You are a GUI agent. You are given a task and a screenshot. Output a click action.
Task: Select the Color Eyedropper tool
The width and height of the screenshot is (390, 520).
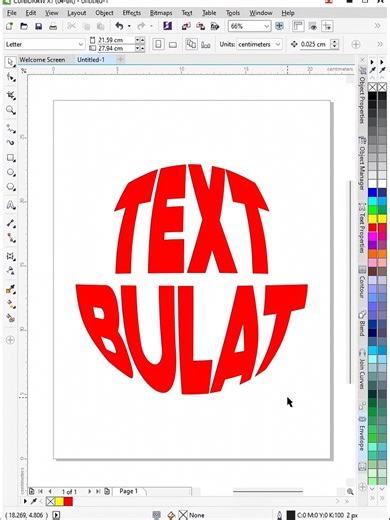[x=11, y=289]
